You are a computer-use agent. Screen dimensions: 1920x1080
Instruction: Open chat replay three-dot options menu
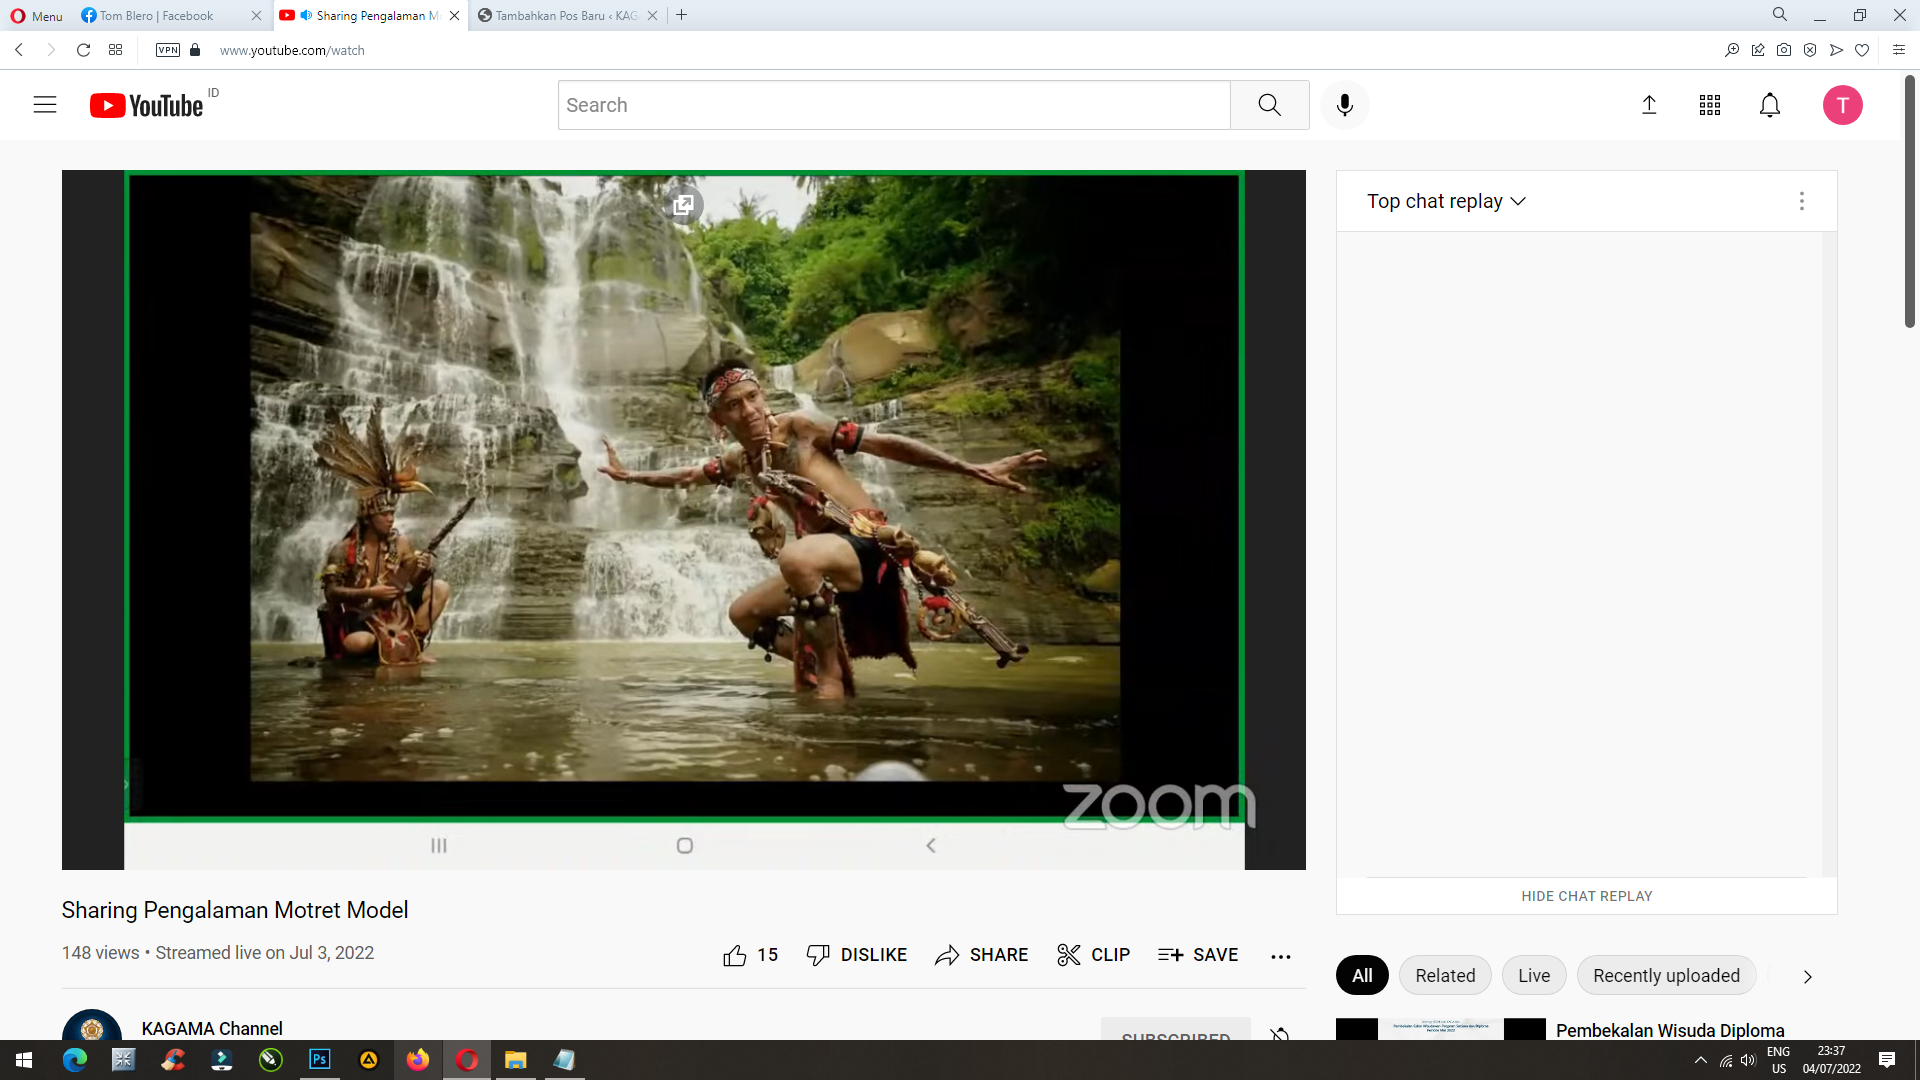click(x=1802, y=201)
